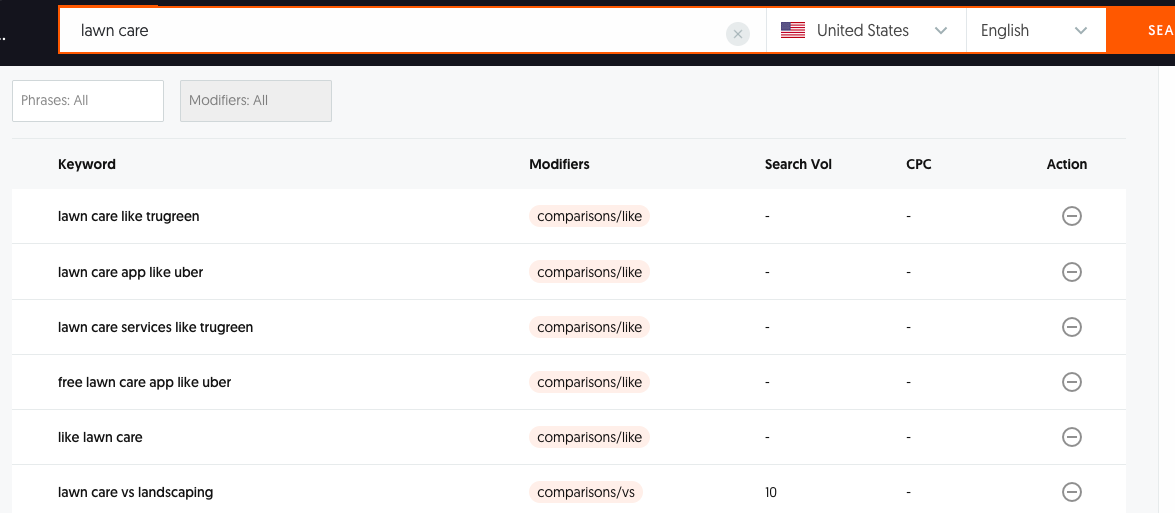Open the Modifiers: All filter
The image size is (1175, 513).
pyautogui.click(x=255, y=101)
